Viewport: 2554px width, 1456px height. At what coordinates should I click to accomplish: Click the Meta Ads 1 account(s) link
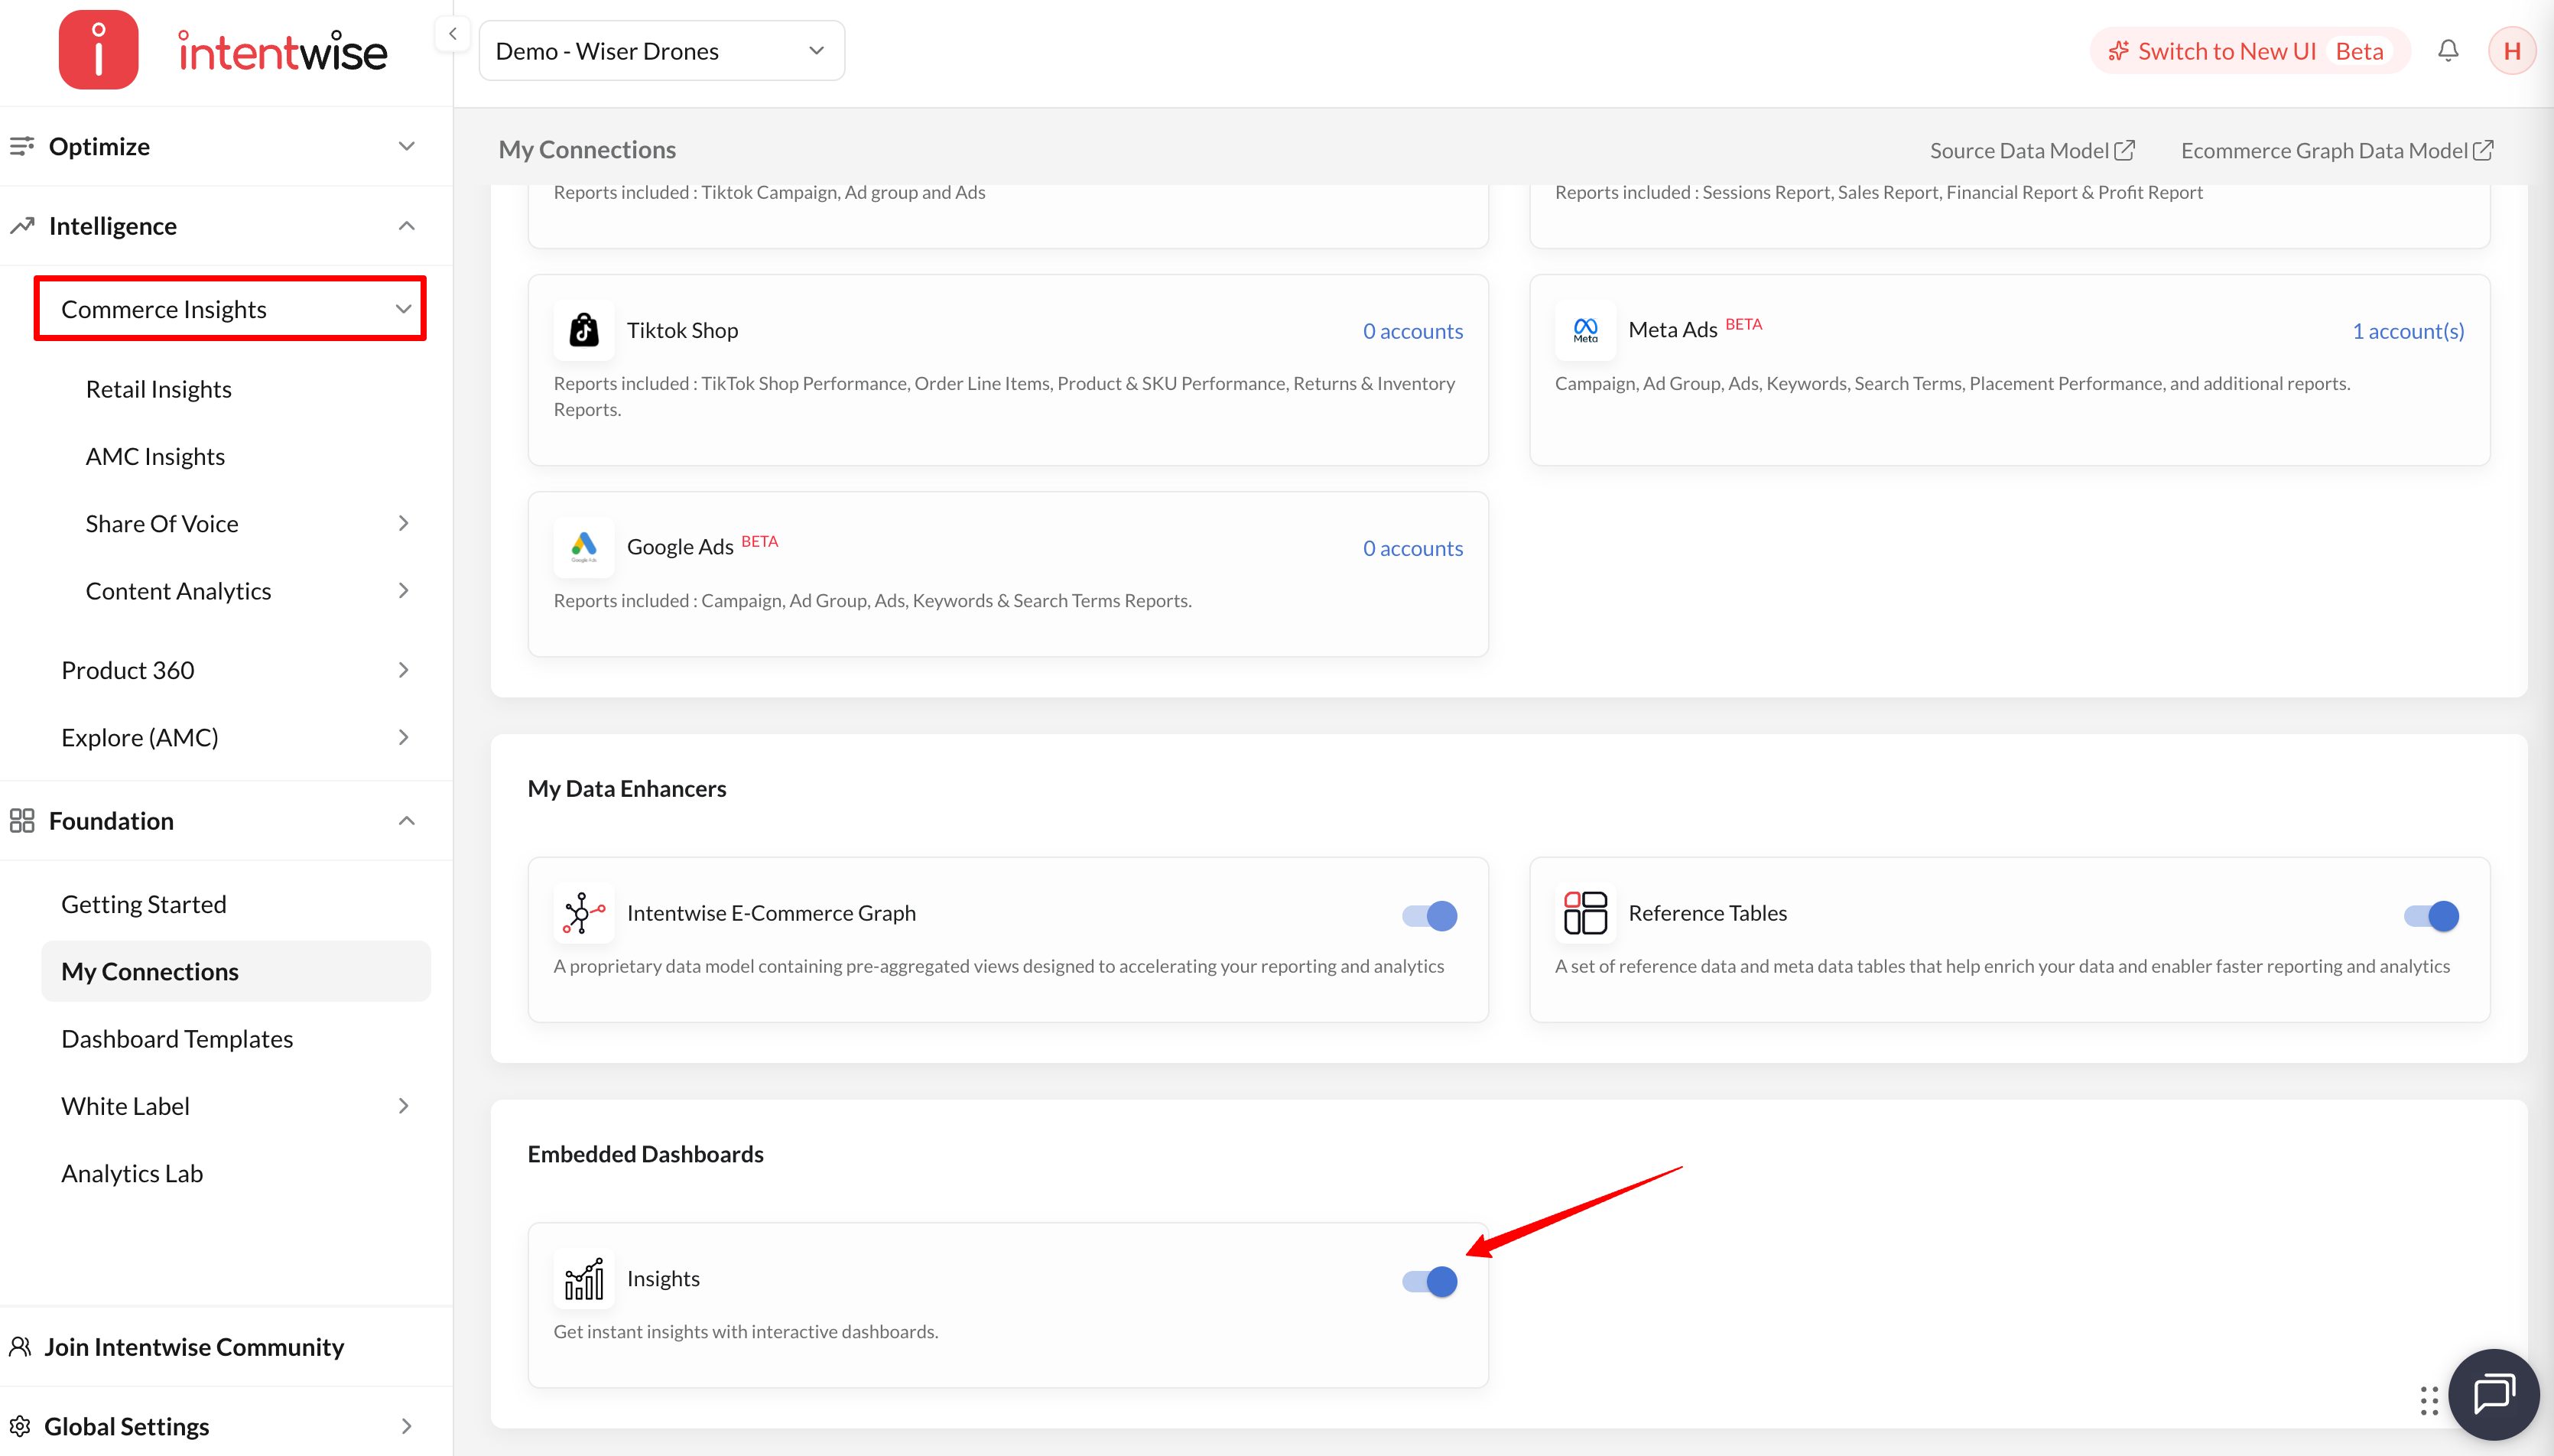pyautogui.click(x=2408, y=331)
